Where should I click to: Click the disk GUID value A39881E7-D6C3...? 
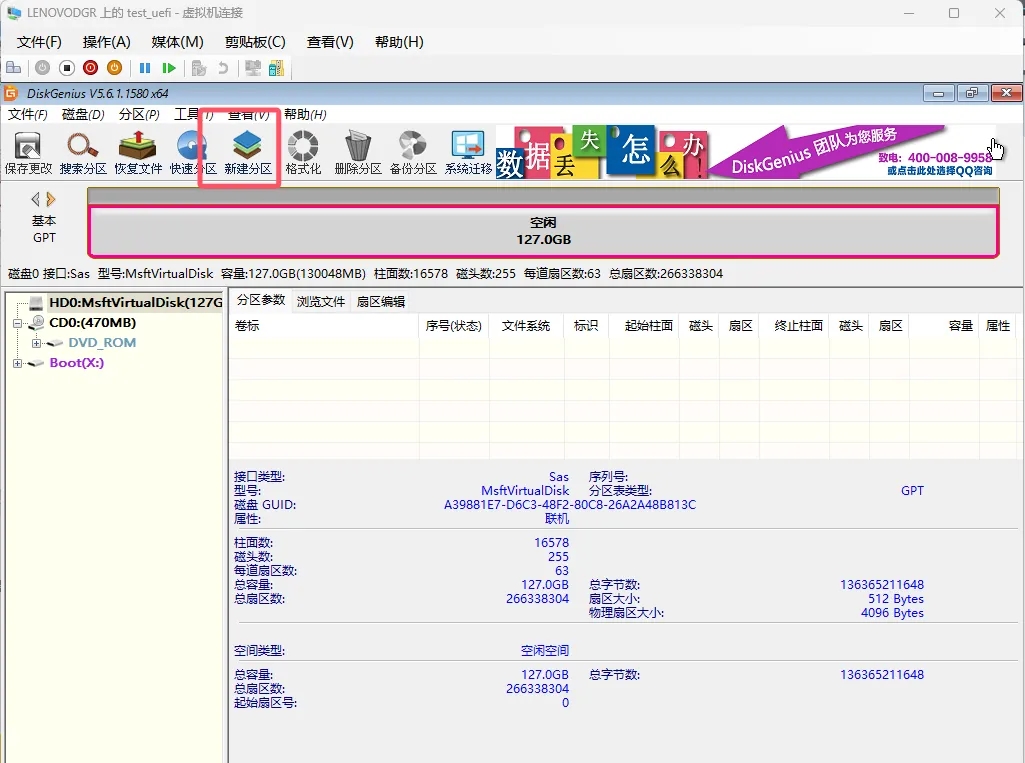click(x=569, y=505)
